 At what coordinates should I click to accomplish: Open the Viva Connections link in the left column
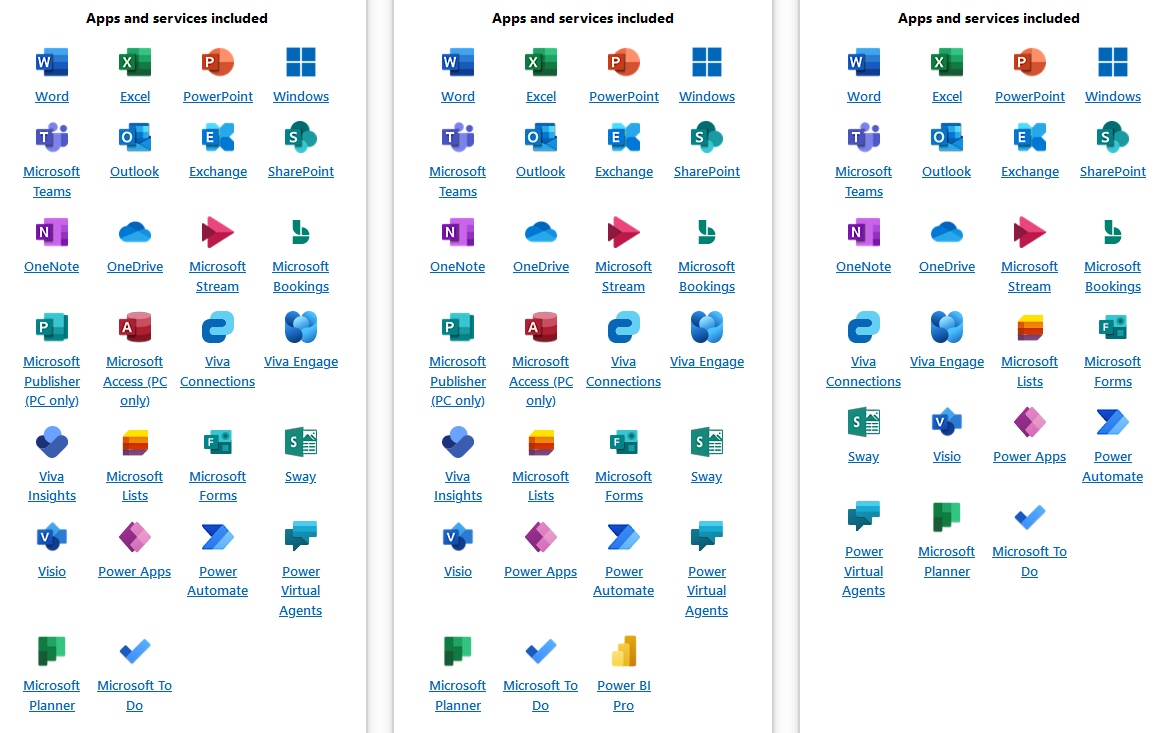pyautogui.click(x=218, y=371)
